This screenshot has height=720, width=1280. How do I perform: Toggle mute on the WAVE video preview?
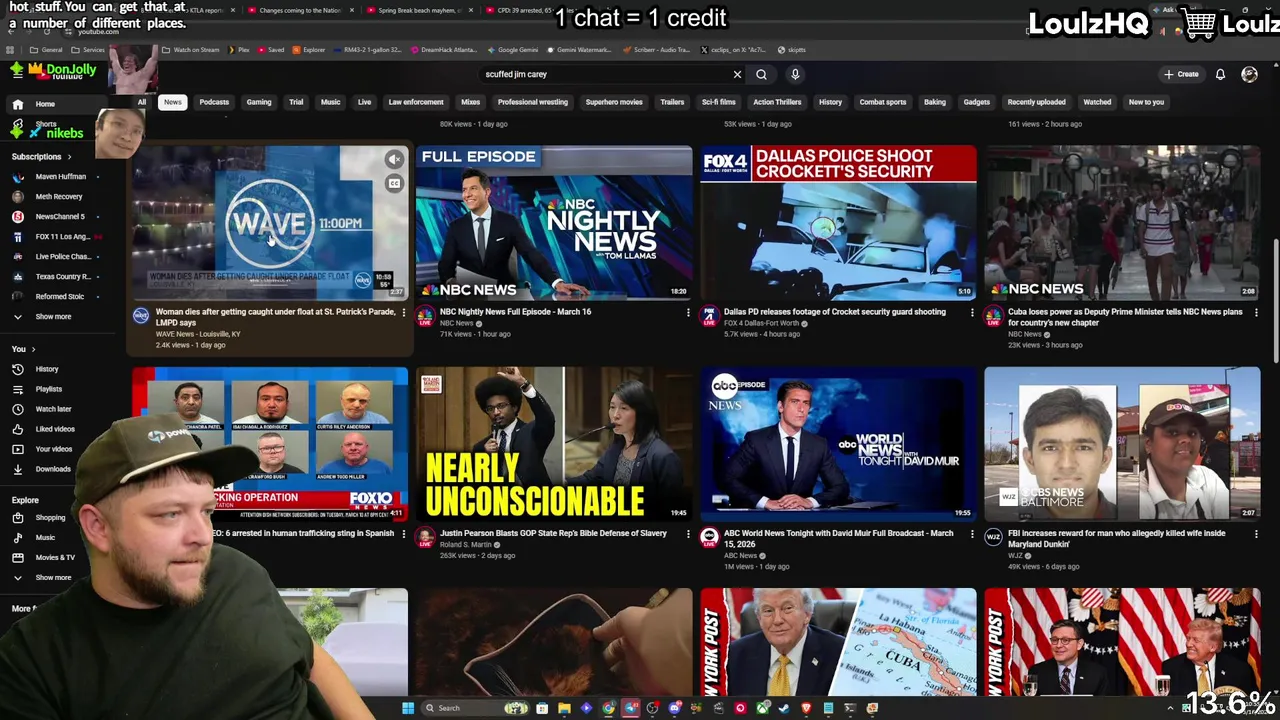394,159
